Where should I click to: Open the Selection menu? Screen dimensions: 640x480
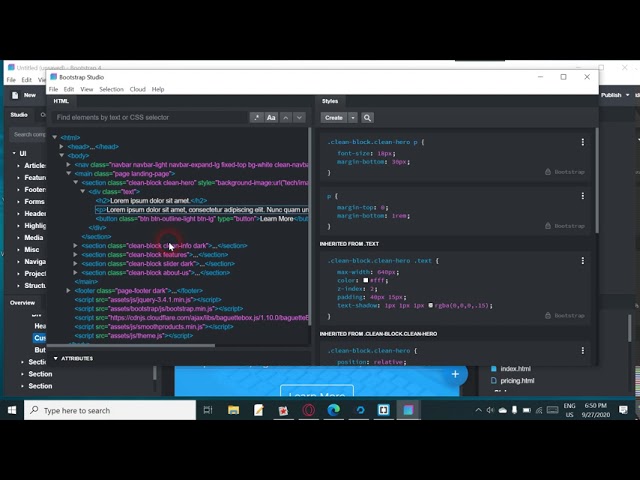point(111,89)
